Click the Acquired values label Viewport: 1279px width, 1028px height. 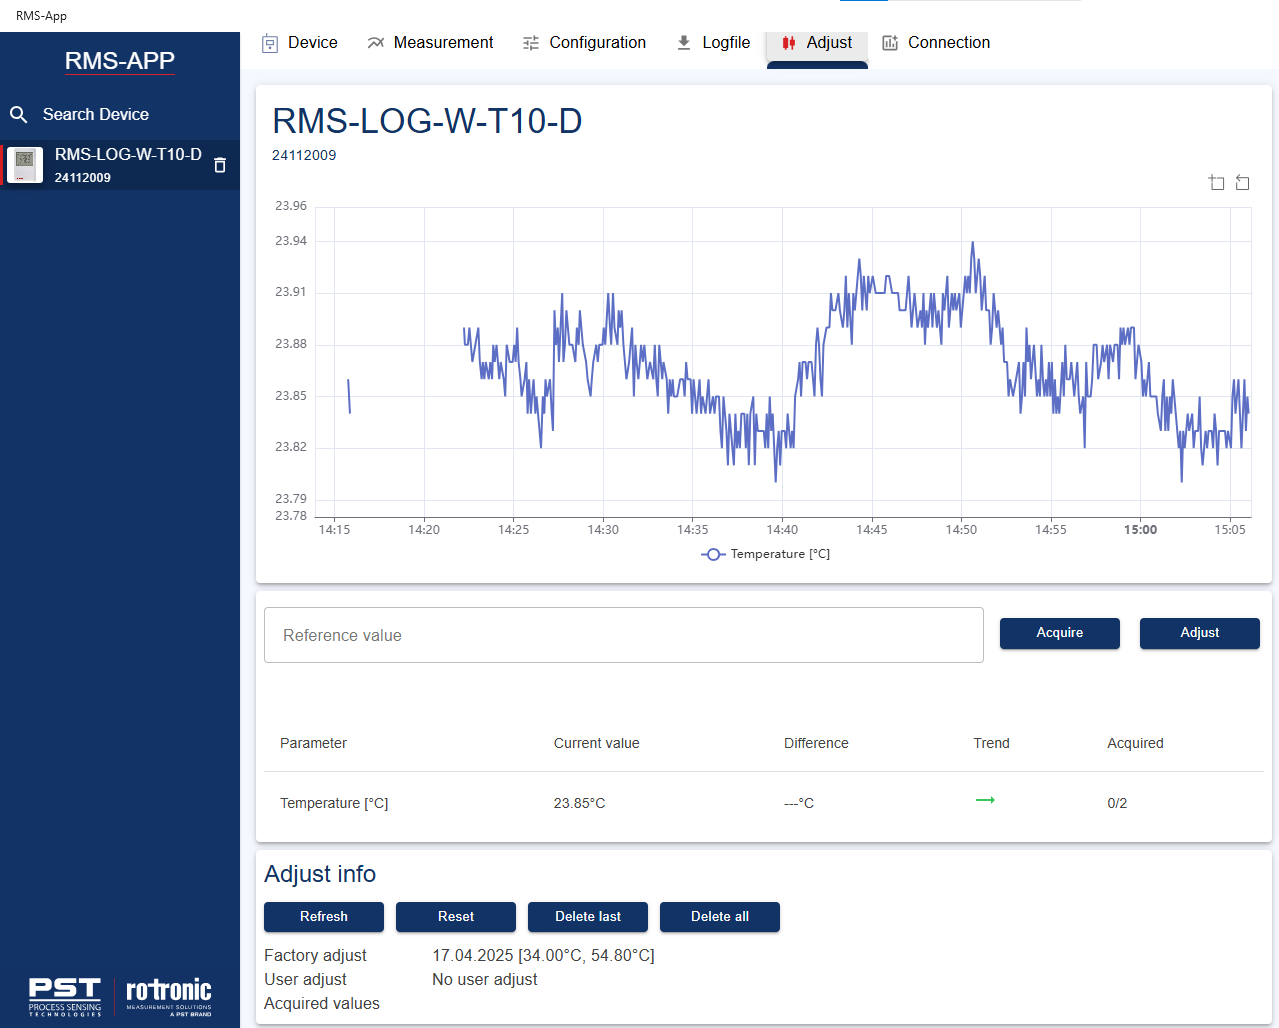322,1003
